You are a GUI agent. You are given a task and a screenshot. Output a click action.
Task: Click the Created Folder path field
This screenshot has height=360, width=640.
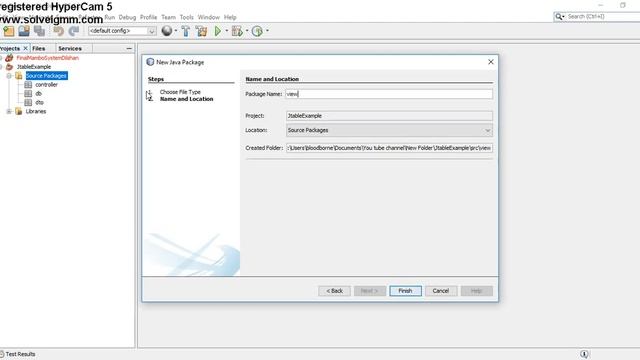389,148
